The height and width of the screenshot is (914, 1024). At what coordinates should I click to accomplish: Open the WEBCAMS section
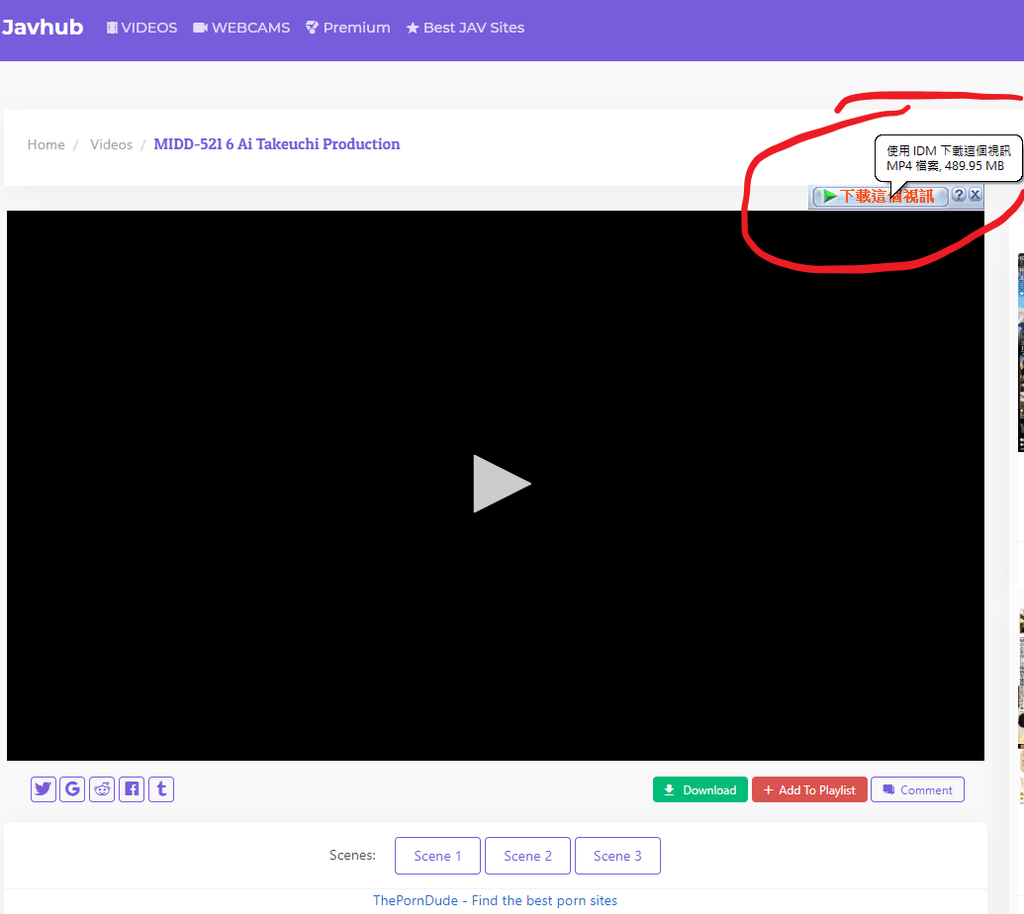tap(241, 27)
